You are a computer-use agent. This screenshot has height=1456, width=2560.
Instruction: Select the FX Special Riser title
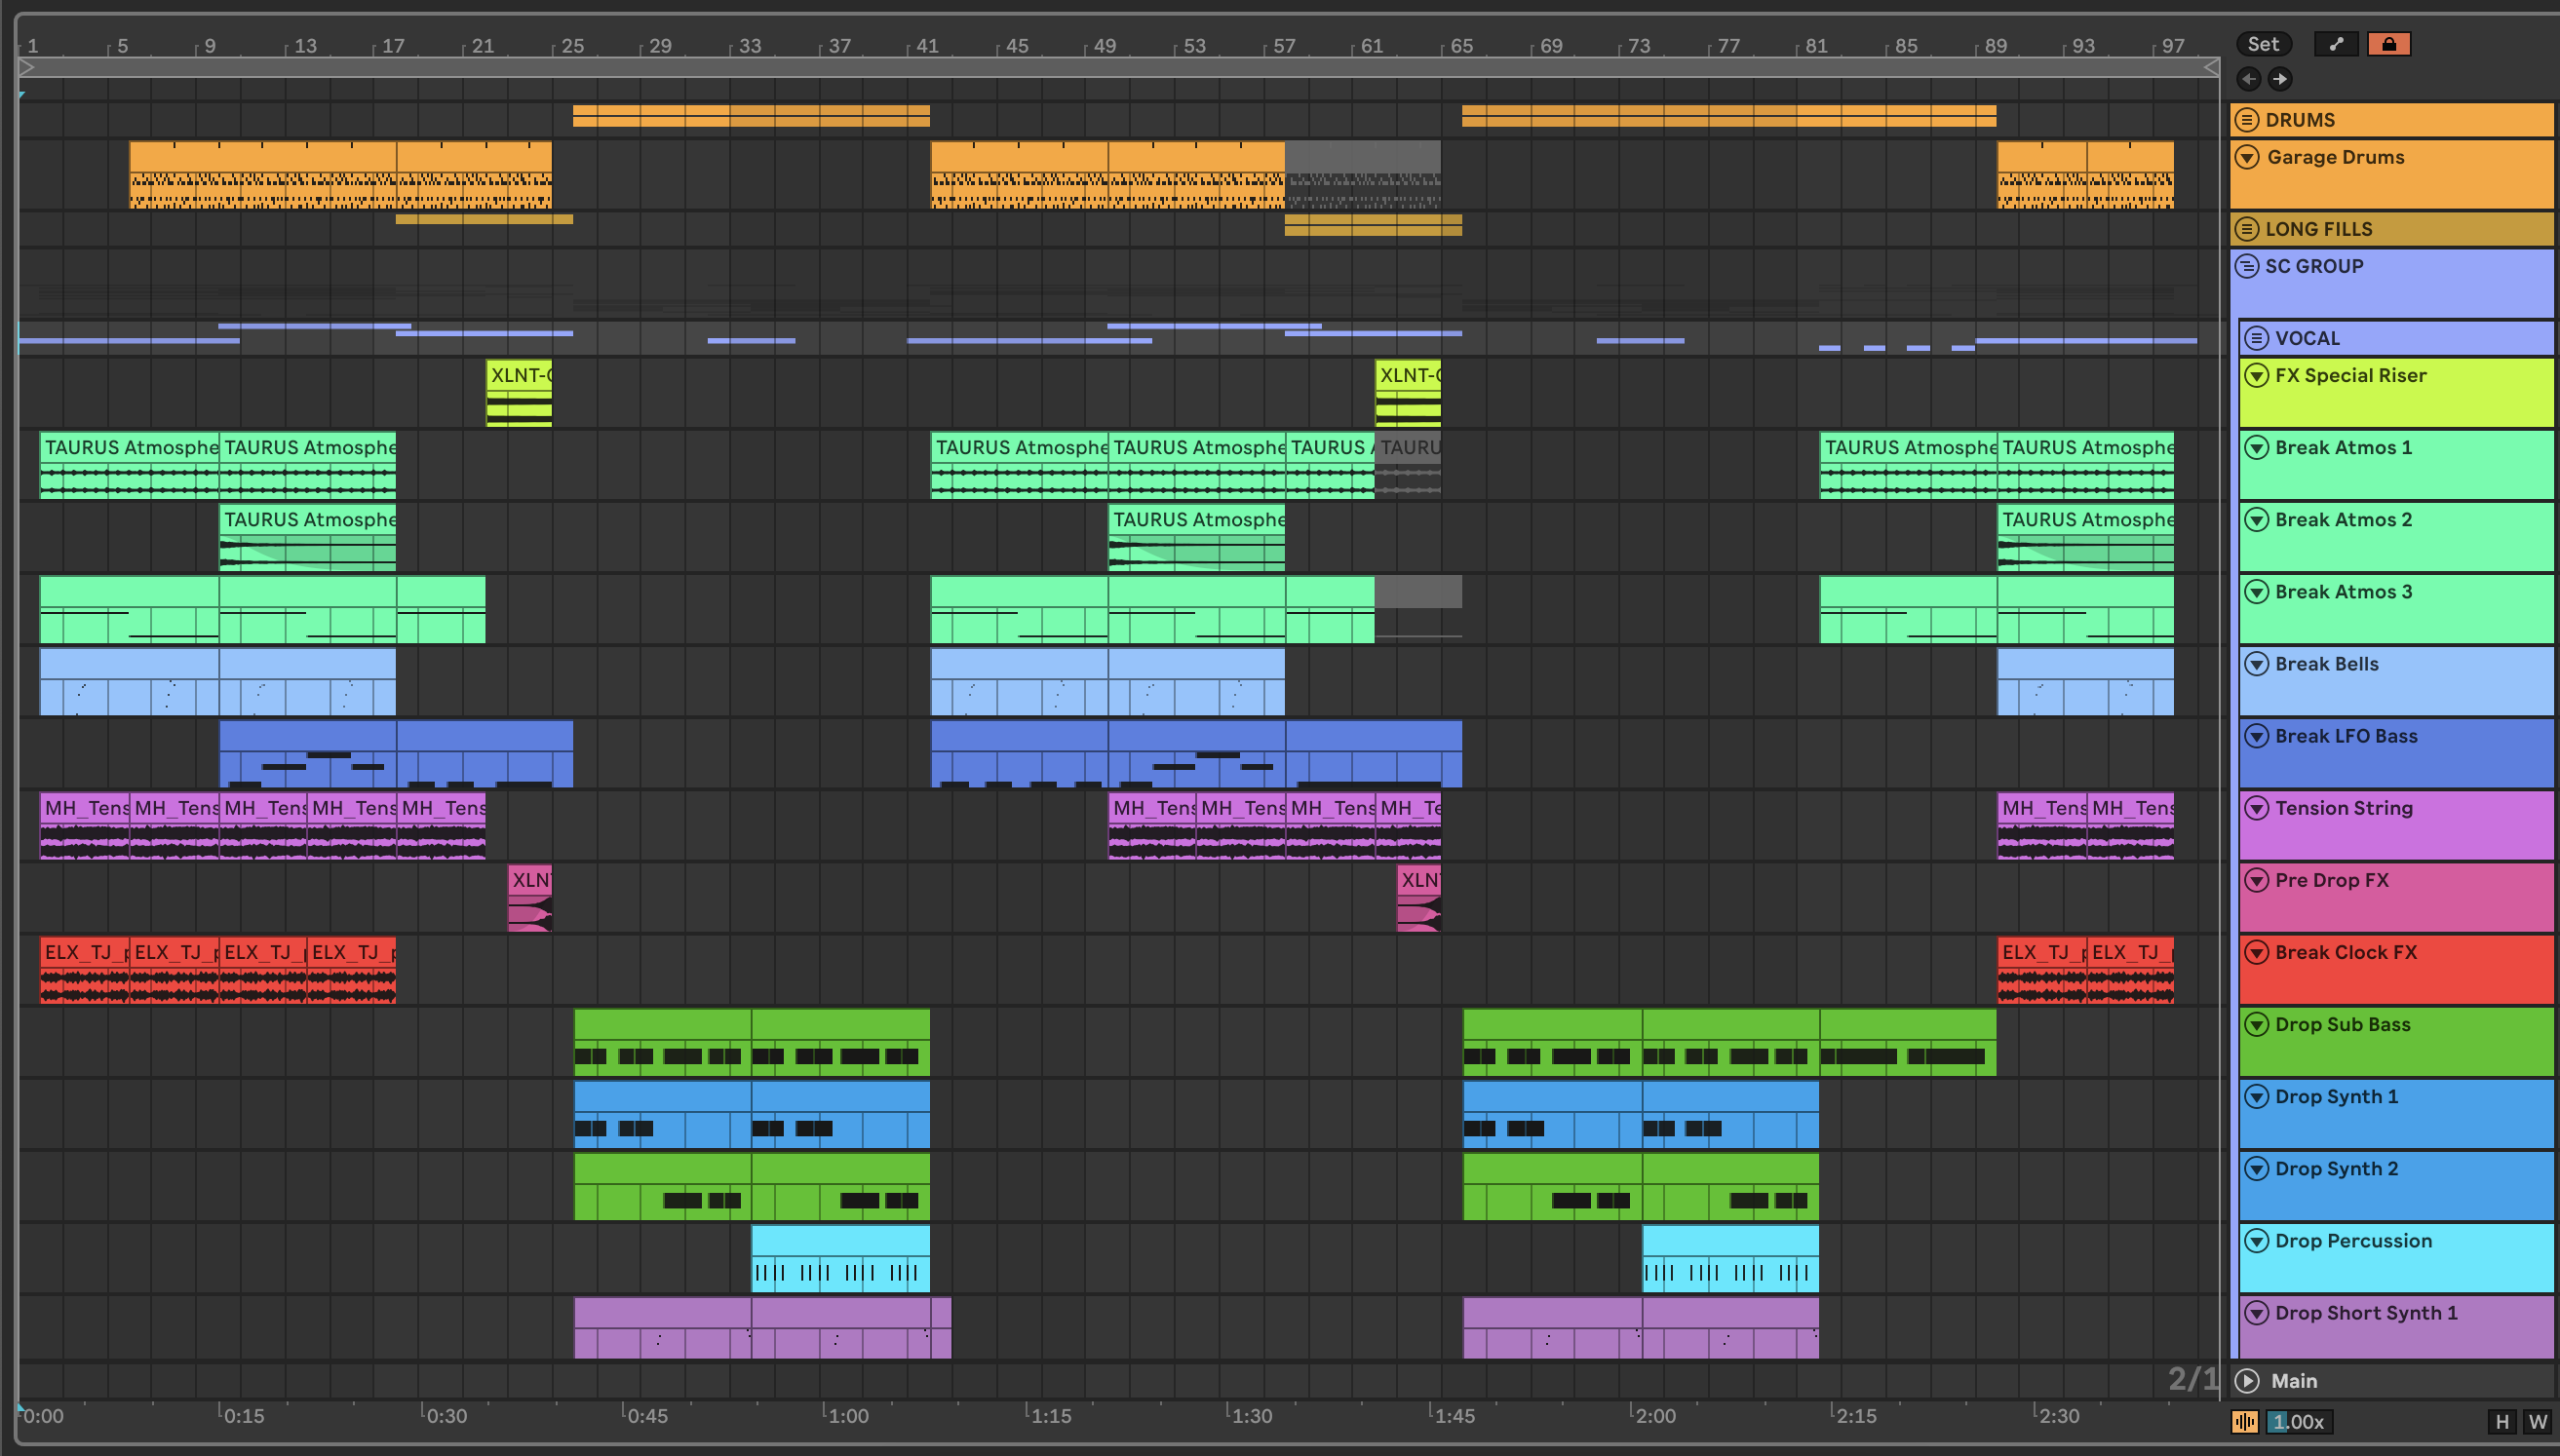(x=2350, y=375)
